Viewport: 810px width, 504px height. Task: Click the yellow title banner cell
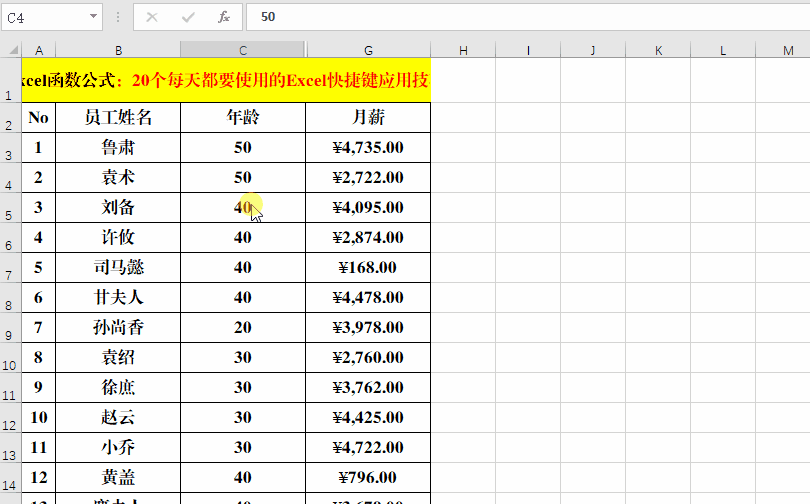(226, 80)
